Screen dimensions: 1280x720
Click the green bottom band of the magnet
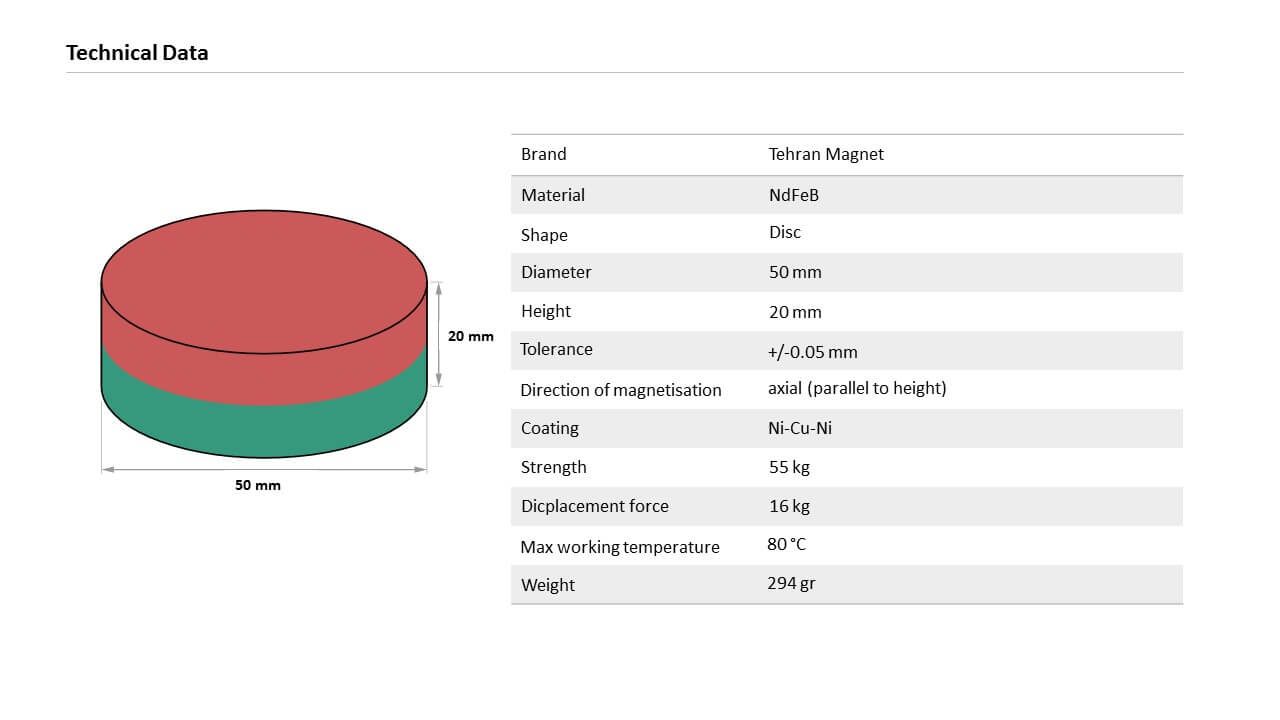264,430
